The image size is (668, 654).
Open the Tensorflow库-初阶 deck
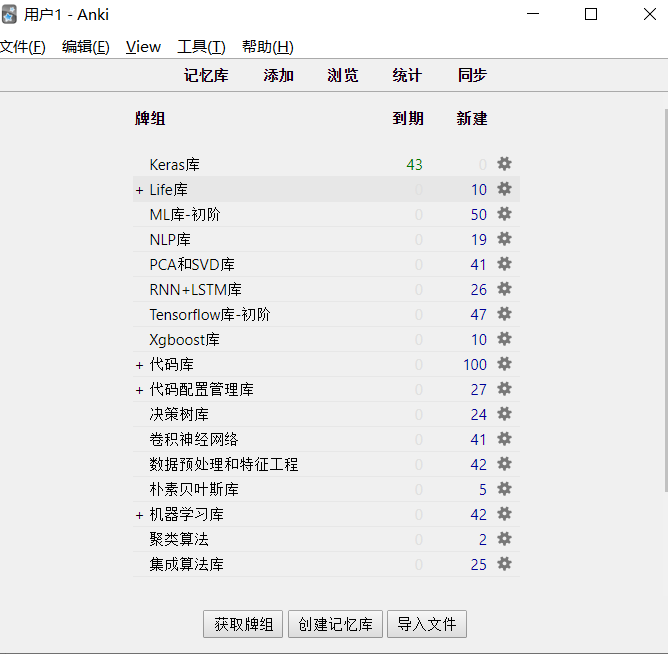coord(210,315)
